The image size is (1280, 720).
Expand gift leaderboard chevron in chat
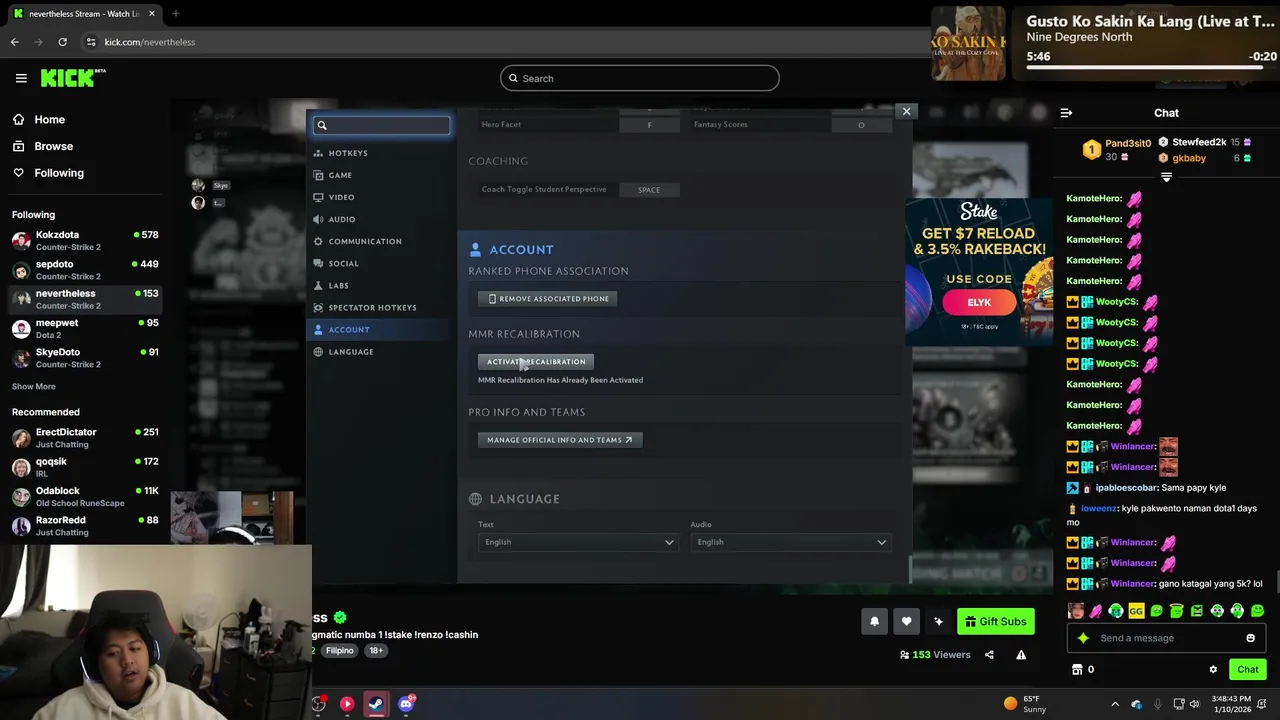(x=1166, y=177)
